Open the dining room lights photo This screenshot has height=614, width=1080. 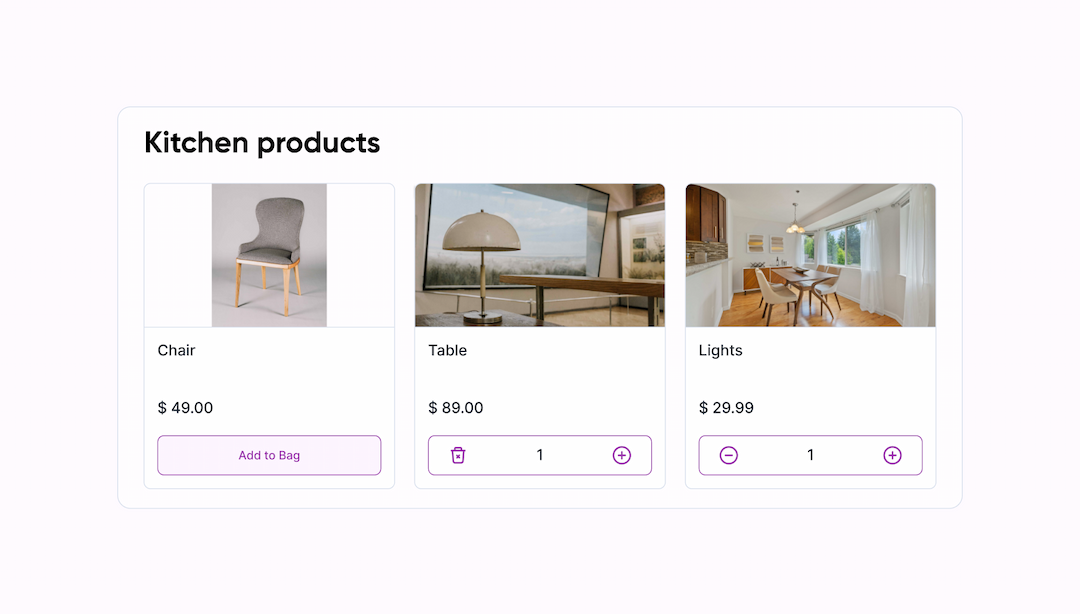[810, 255]
